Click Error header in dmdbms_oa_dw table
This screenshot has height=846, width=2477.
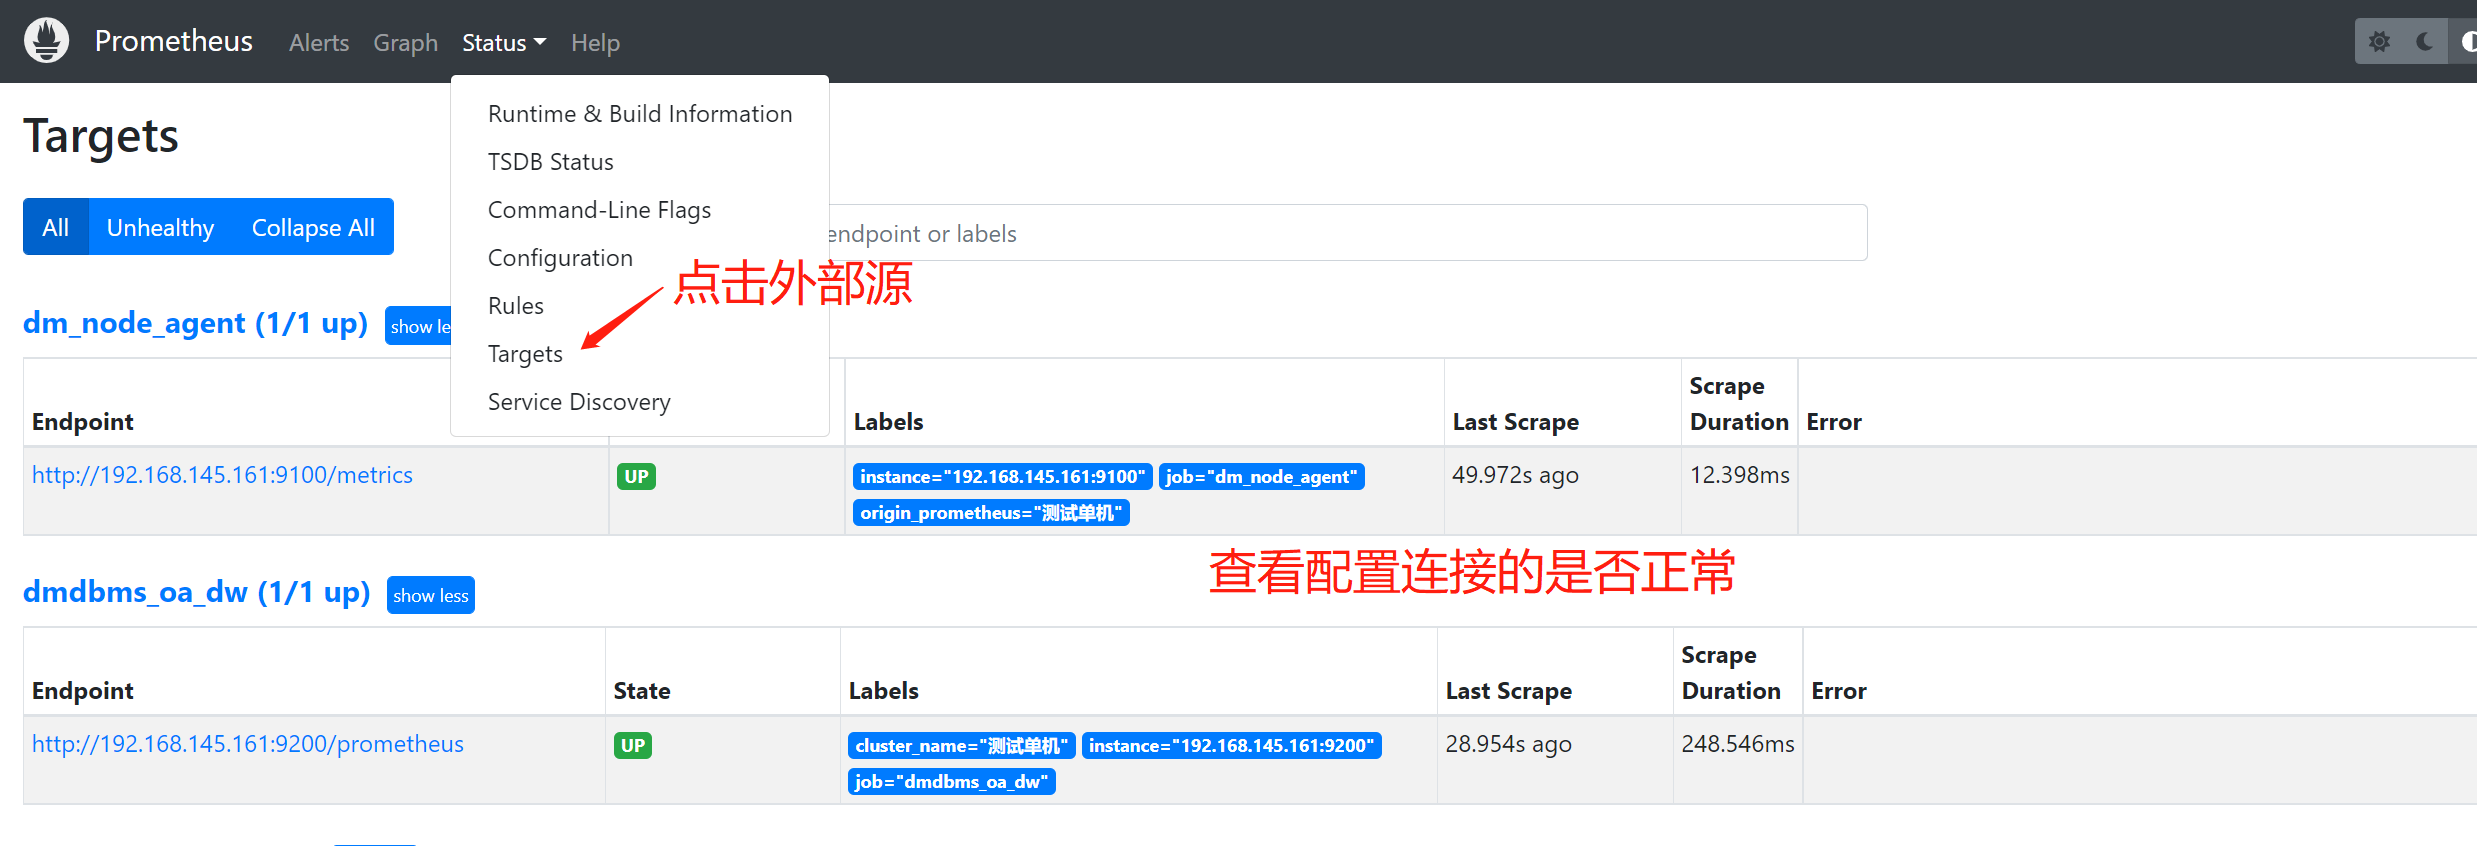[x=1839, y=691]
